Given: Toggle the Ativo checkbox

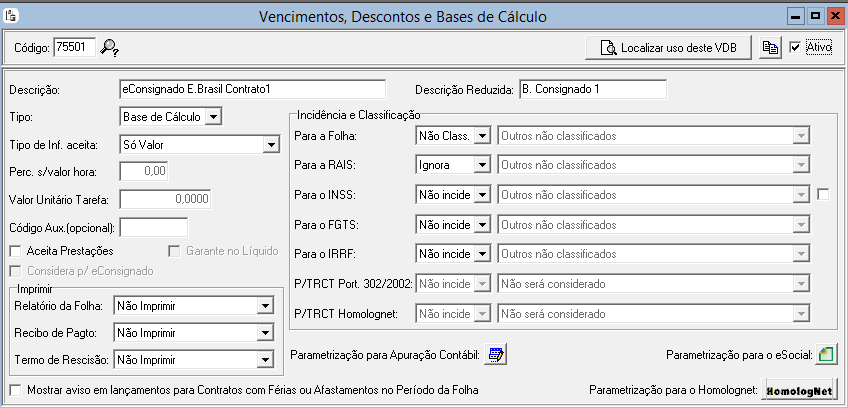Looking at the screenshot, I should point(795,48).
